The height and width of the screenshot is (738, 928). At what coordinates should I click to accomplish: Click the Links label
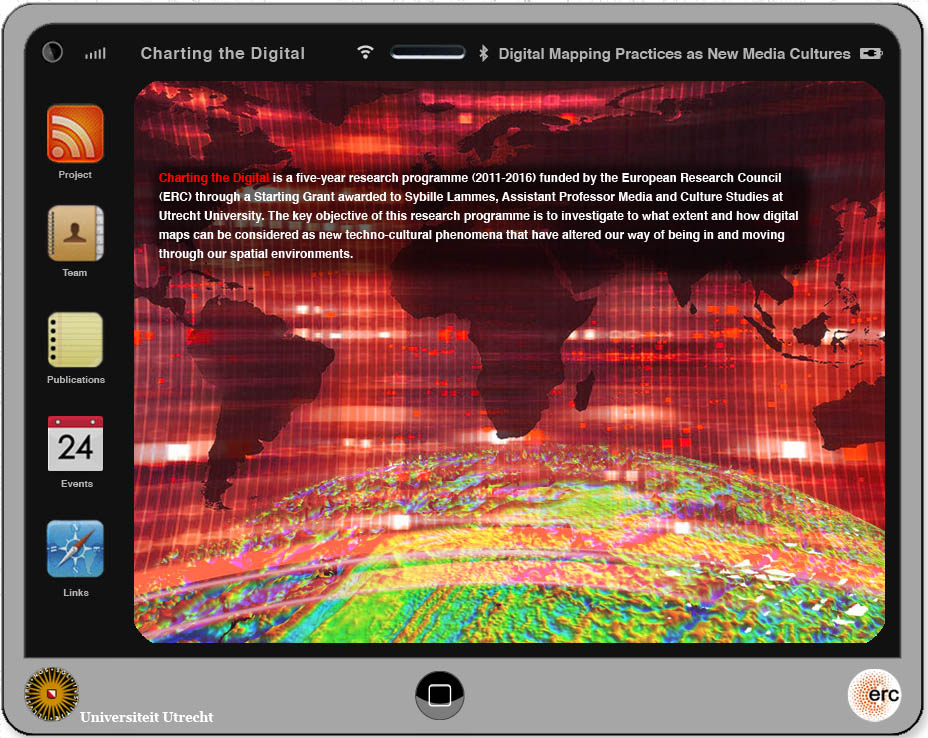tap(76, 592)
